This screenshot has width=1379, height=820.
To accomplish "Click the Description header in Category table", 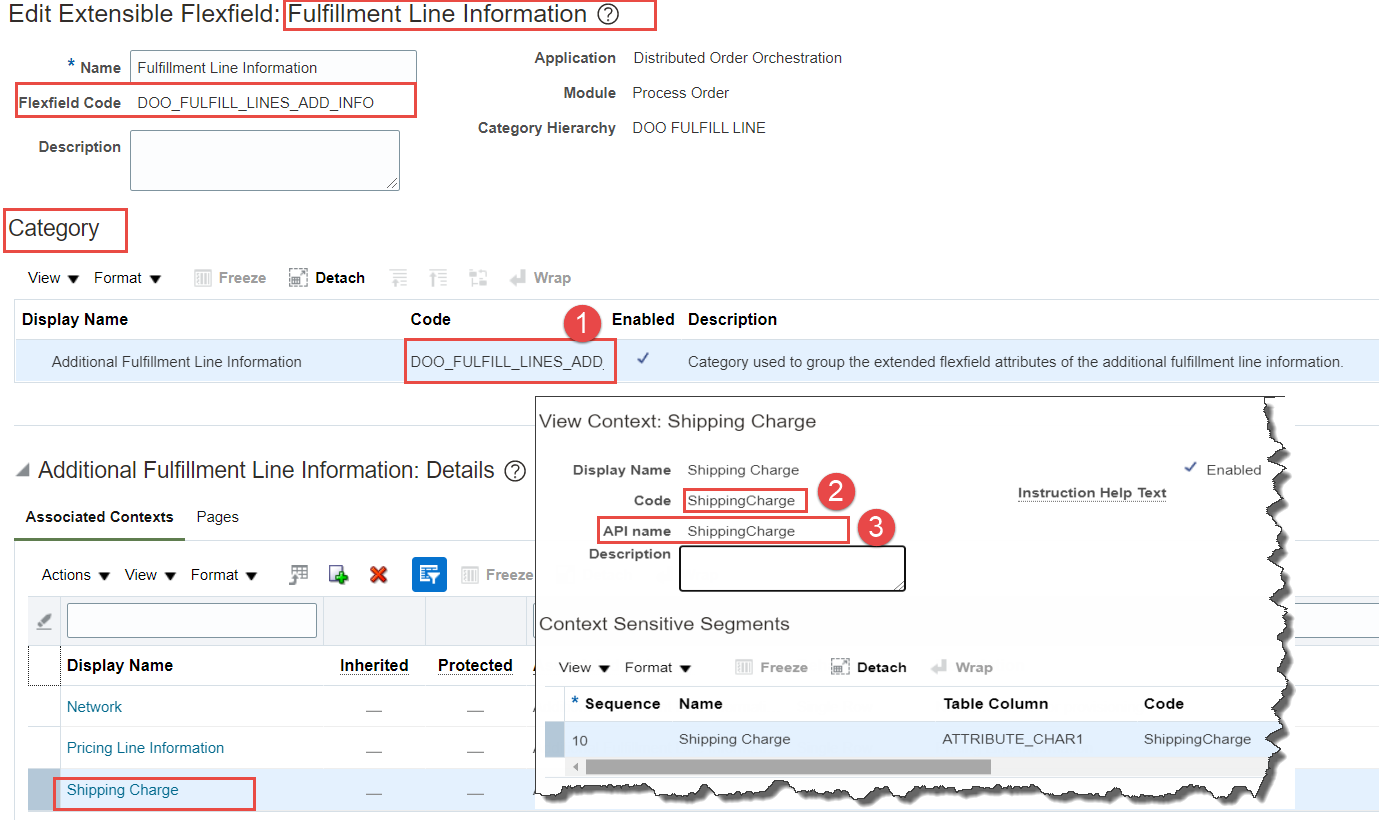I will 732,320.
